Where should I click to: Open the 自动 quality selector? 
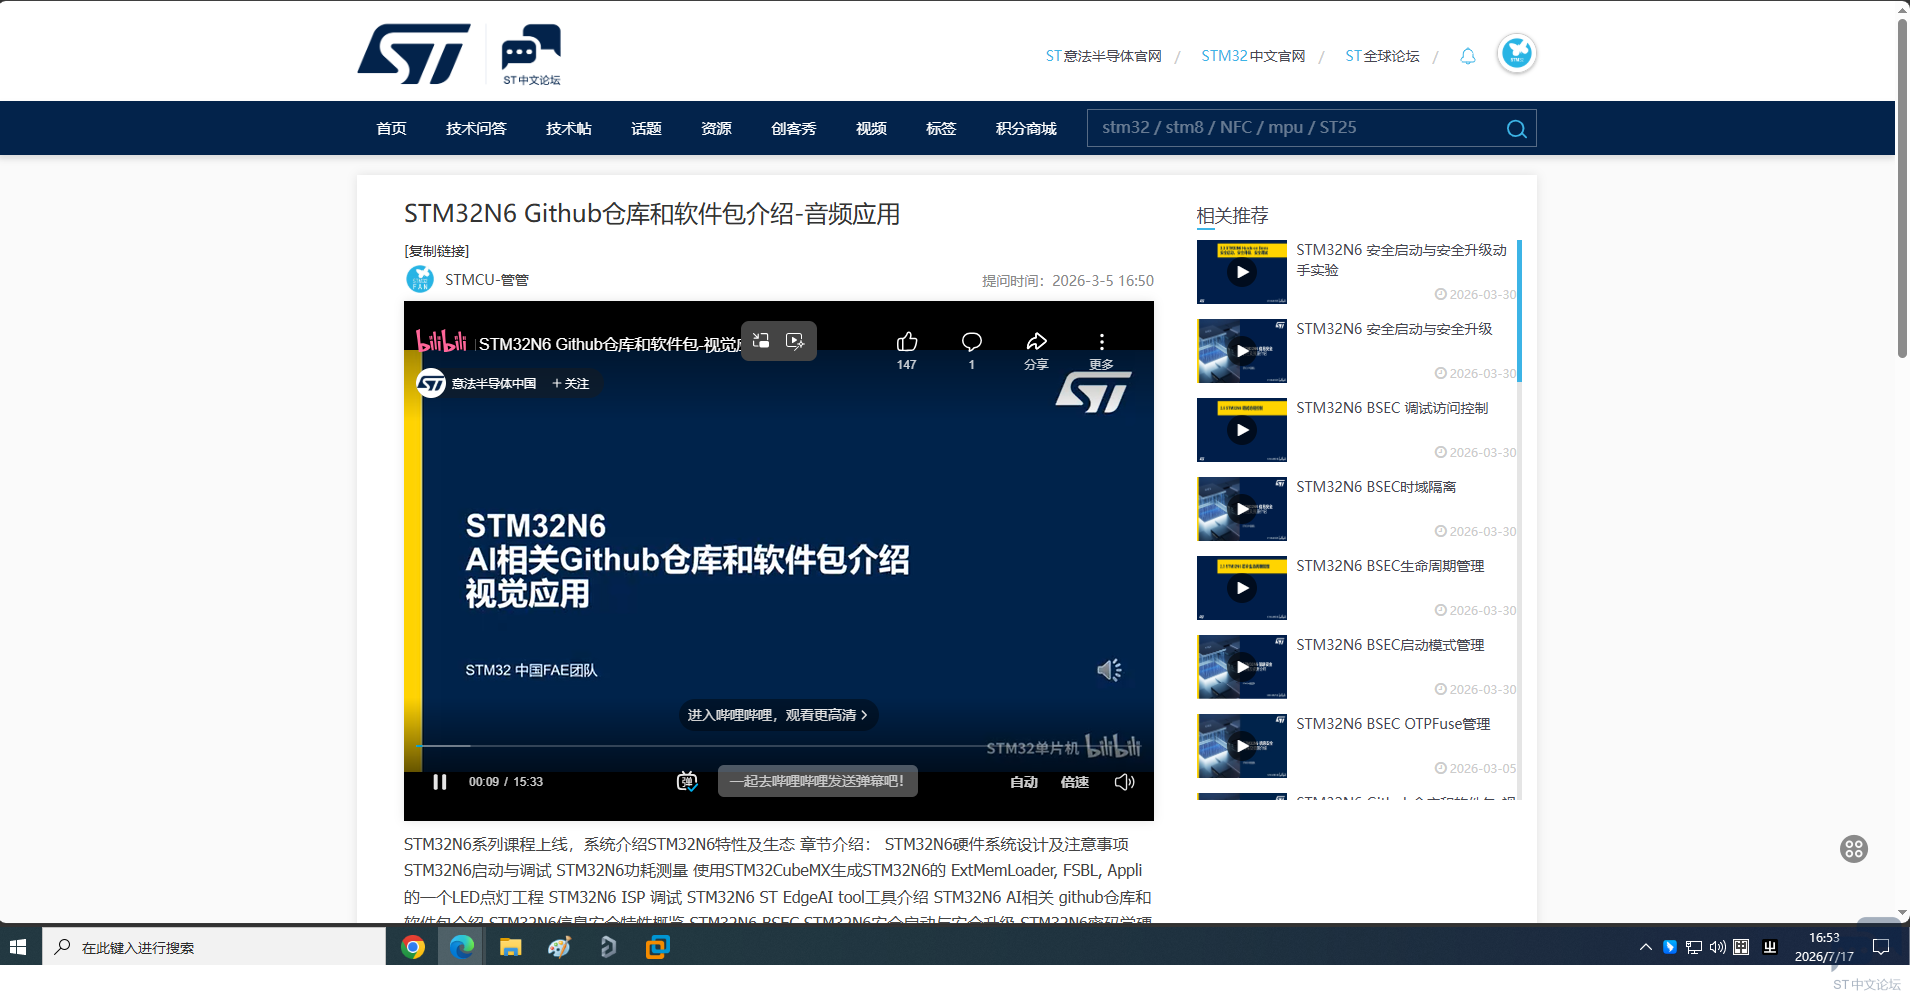point(1023,782)
